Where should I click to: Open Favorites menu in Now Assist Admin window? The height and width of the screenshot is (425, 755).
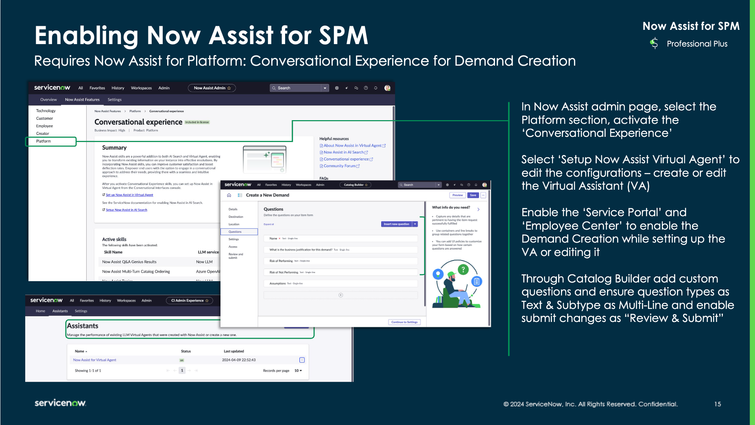(x=97, y=88)
